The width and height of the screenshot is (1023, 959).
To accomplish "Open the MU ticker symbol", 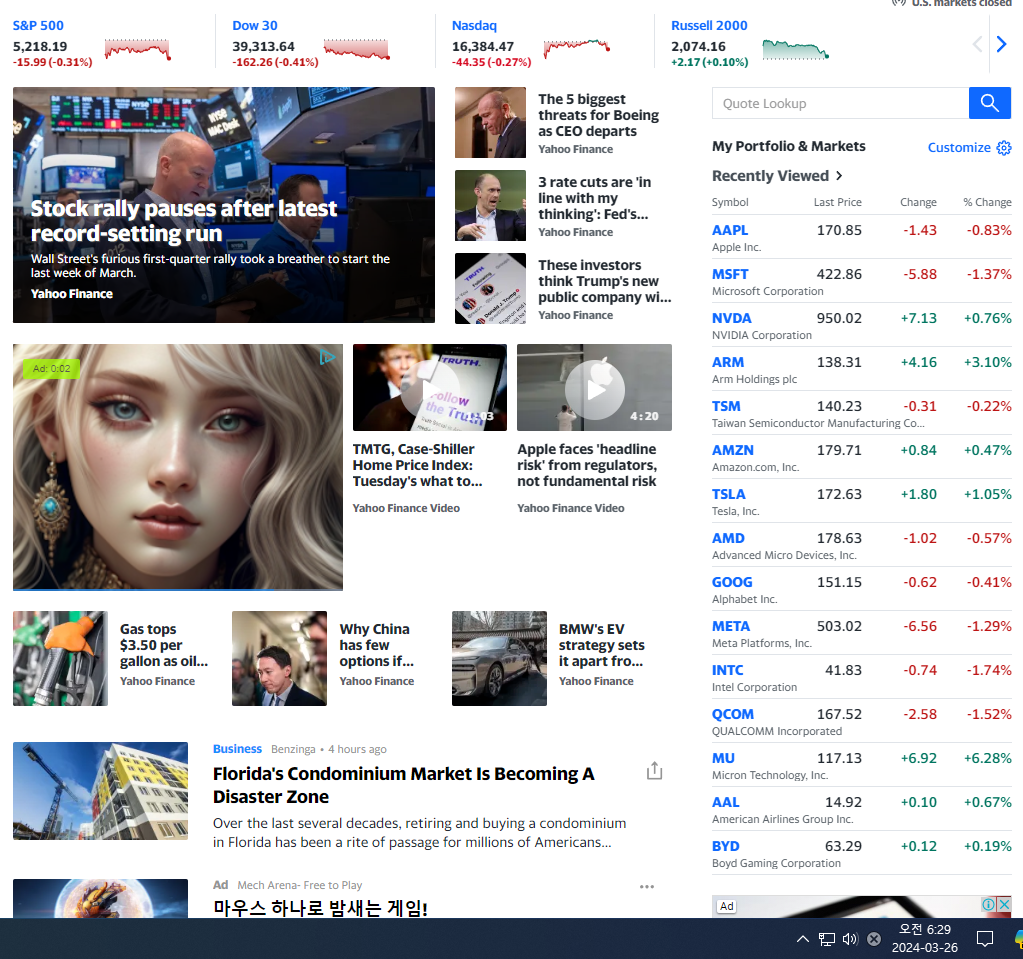I will click(x=723, y=758).
